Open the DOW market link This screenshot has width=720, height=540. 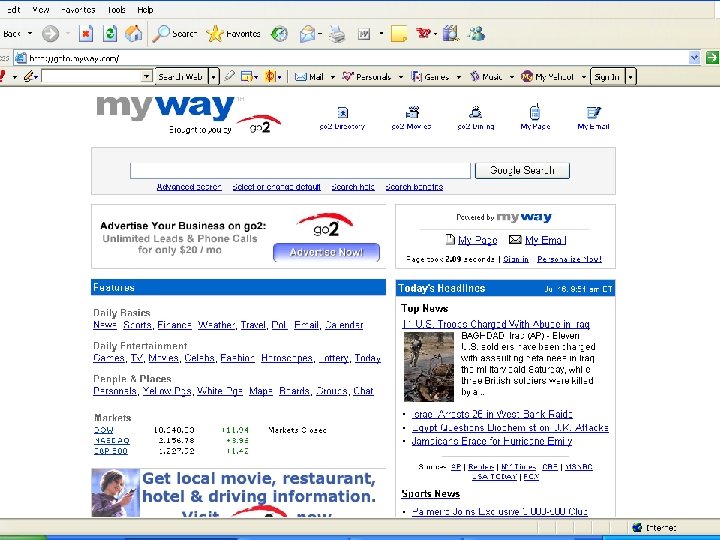(103, 430)
